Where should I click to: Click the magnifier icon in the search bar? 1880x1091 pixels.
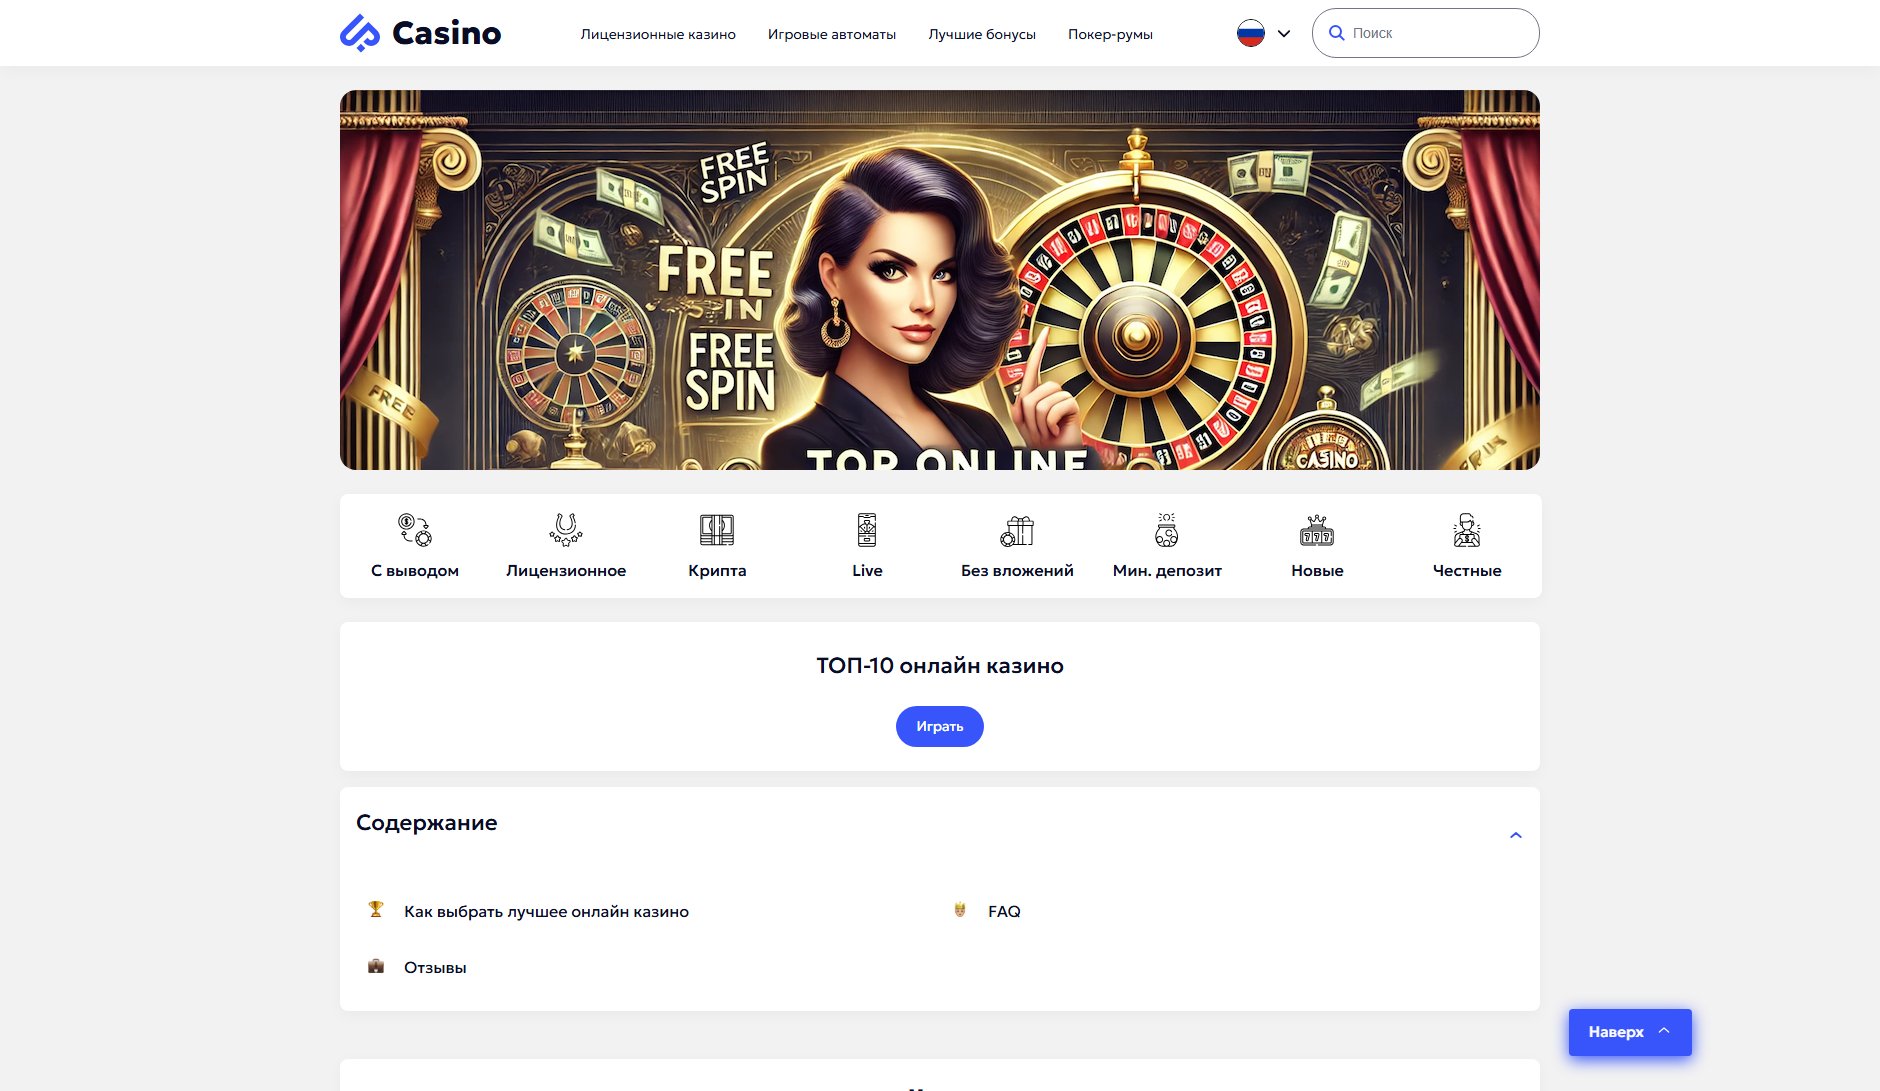(1338, 32)
